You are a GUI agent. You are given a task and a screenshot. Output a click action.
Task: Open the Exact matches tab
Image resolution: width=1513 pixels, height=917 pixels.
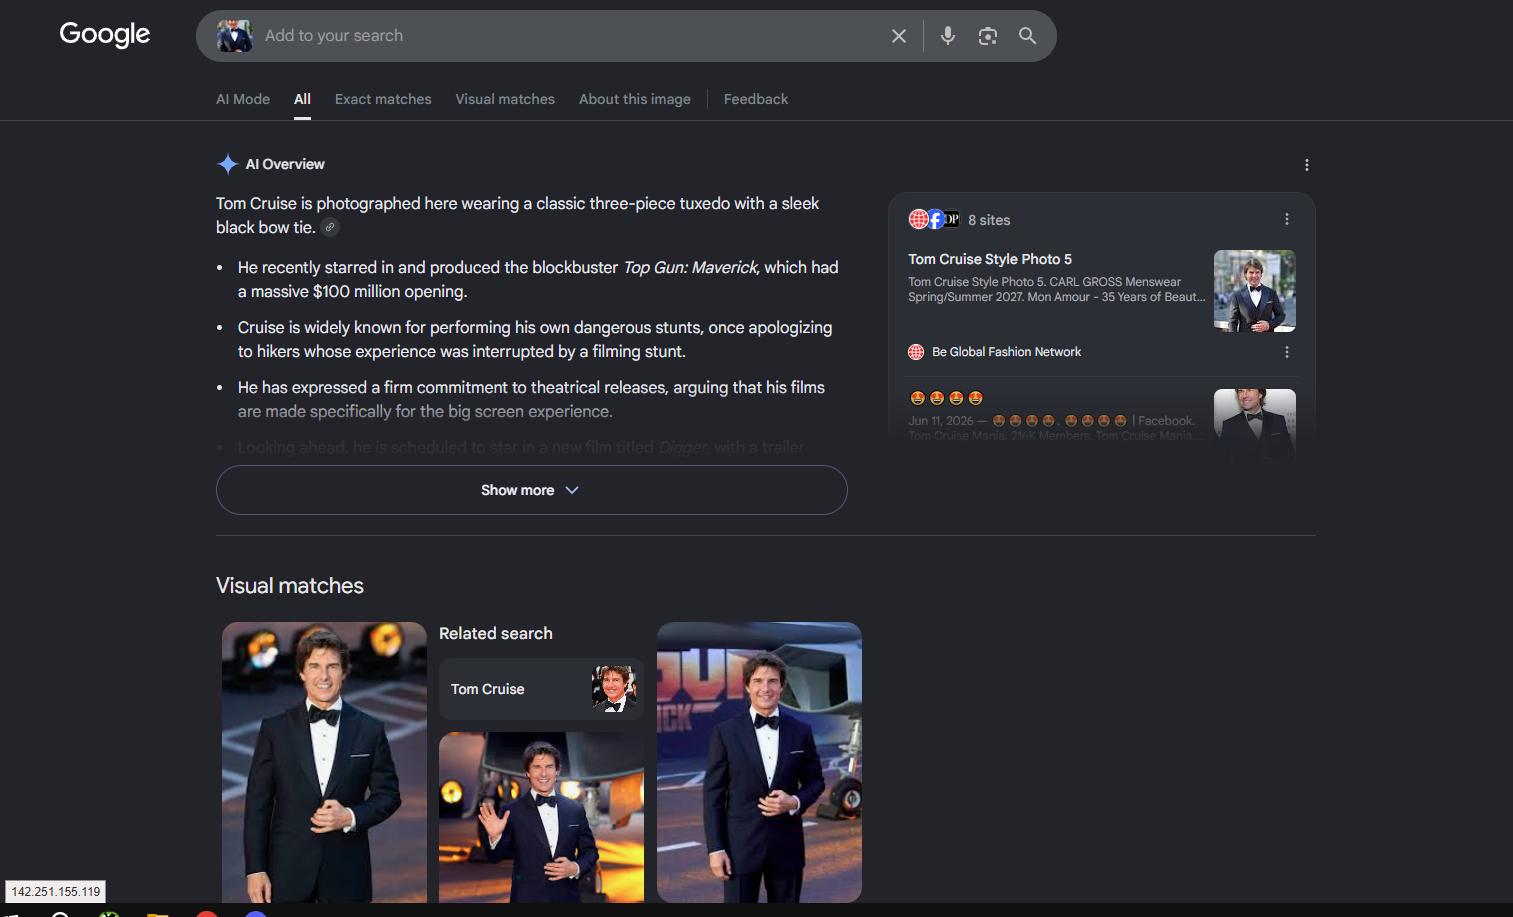click(383, 99)
